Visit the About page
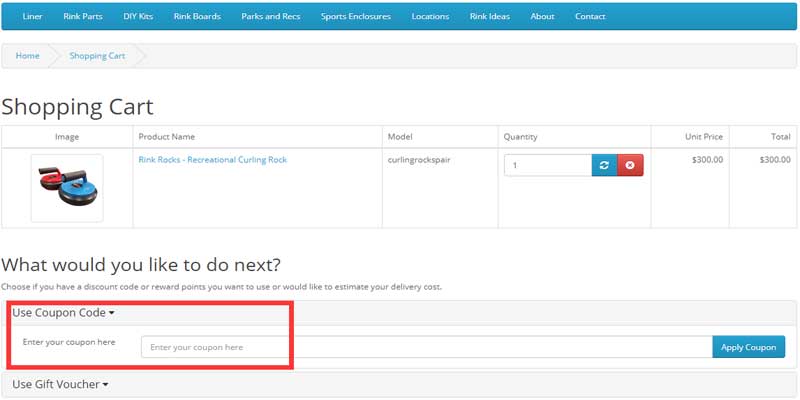Viewport: 800px width, 400px height. [x=542, y=16]
